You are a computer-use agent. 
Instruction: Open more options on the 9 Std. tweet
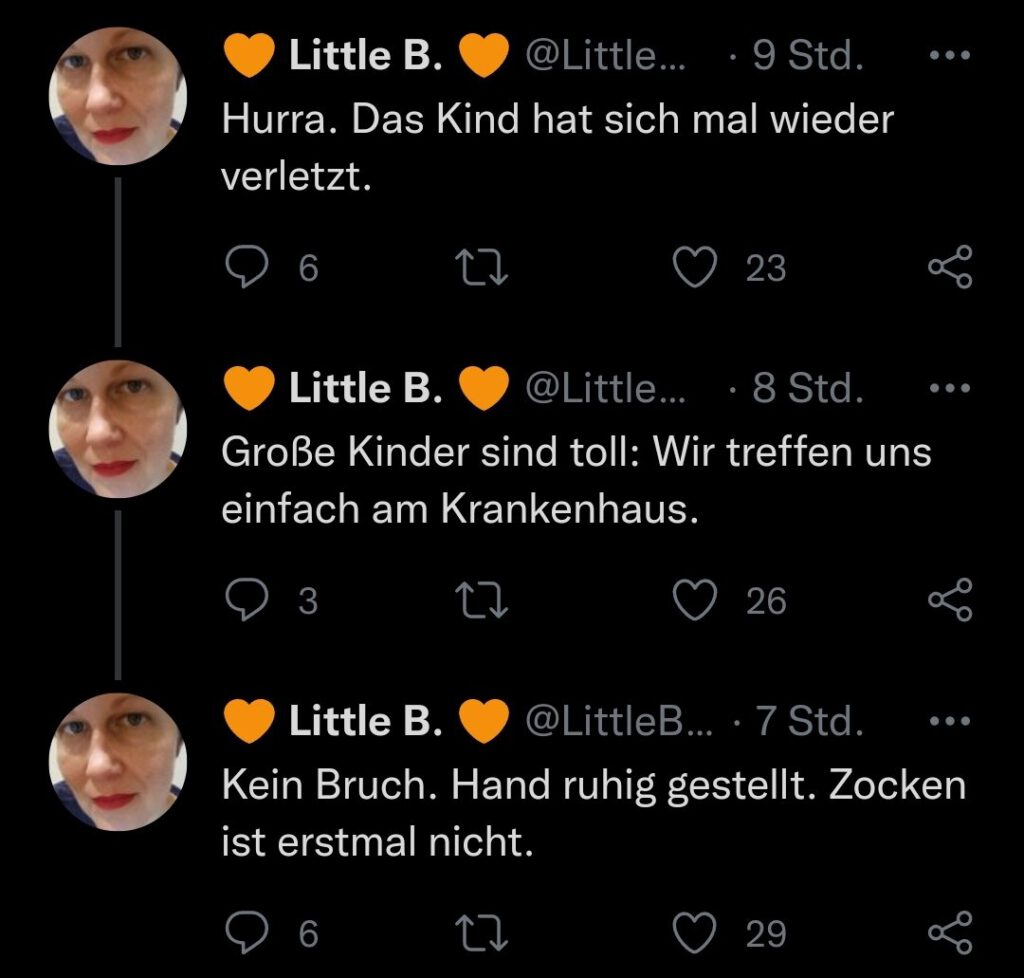coord(949,57)
